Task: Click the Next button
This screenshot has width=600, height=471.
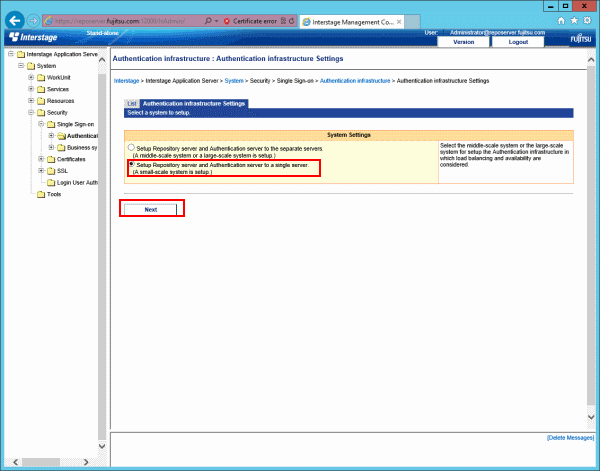Action: [150, 210]
